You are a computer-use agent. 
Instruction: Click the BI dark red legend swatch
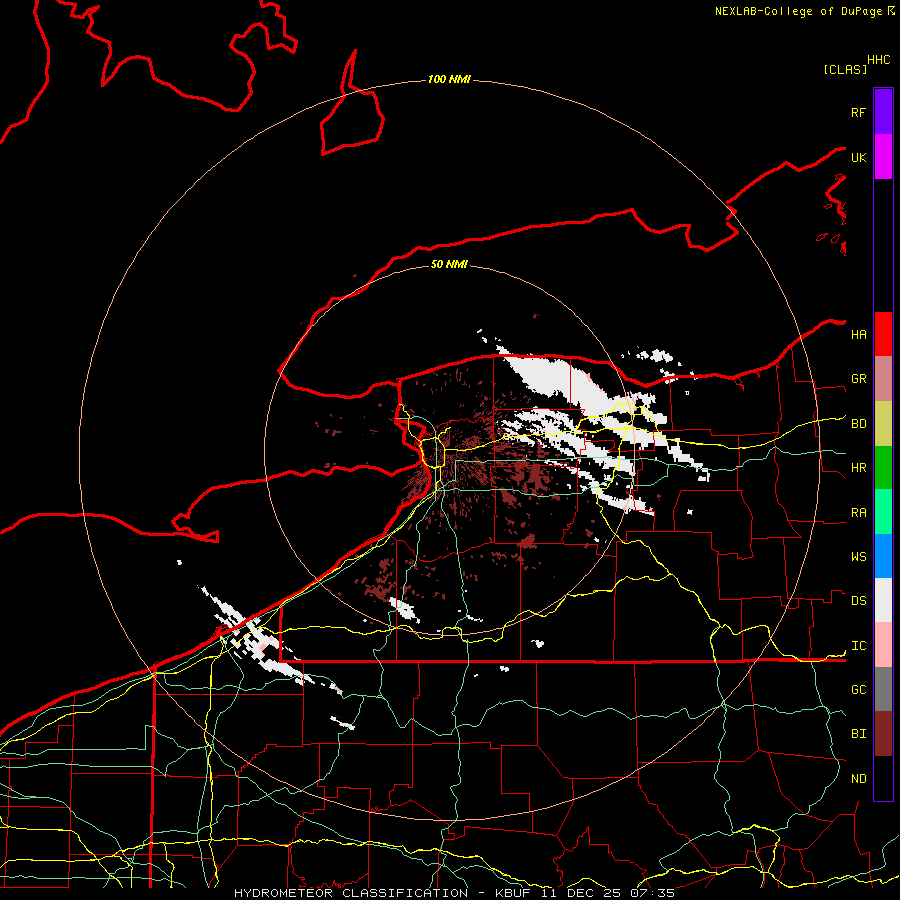883,734
